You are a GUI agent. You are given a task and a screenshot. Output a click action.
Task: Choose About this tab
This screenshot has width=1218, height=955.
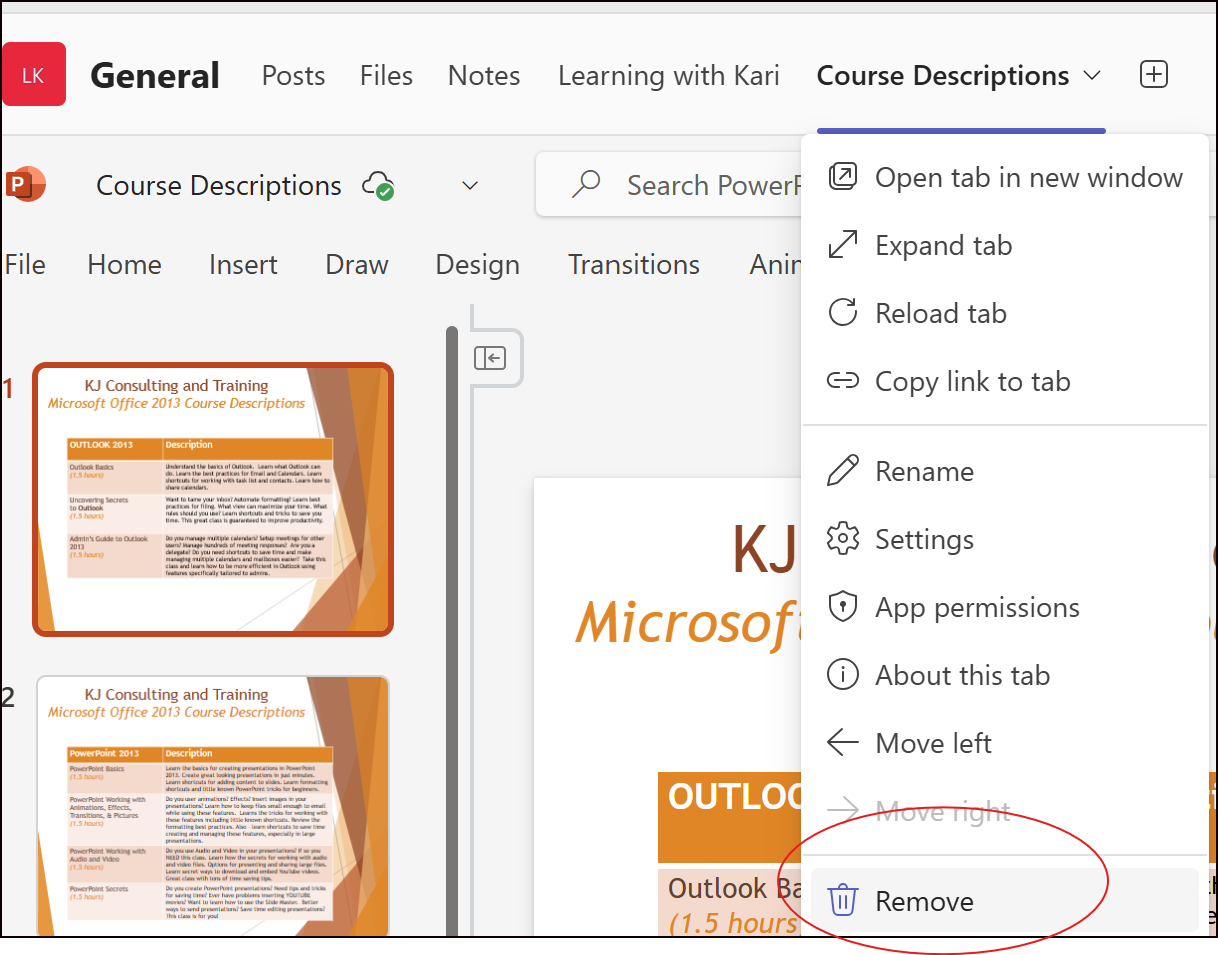(1004, 675)
